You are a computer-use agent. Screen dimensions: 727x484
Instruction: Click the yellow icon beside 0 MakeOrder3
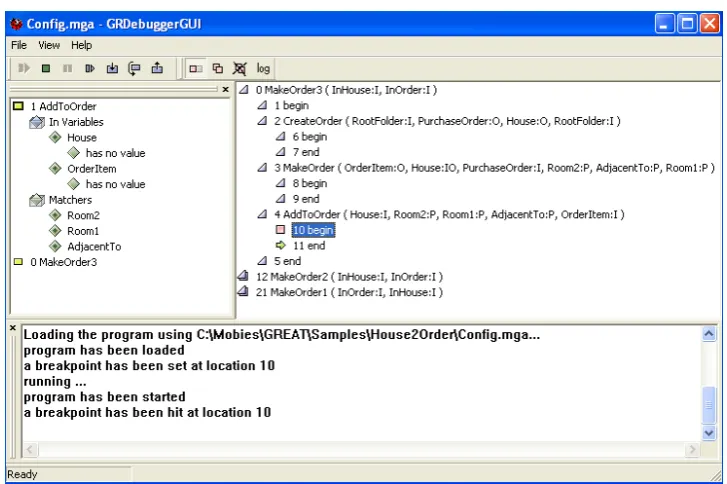tap(19, 262)
